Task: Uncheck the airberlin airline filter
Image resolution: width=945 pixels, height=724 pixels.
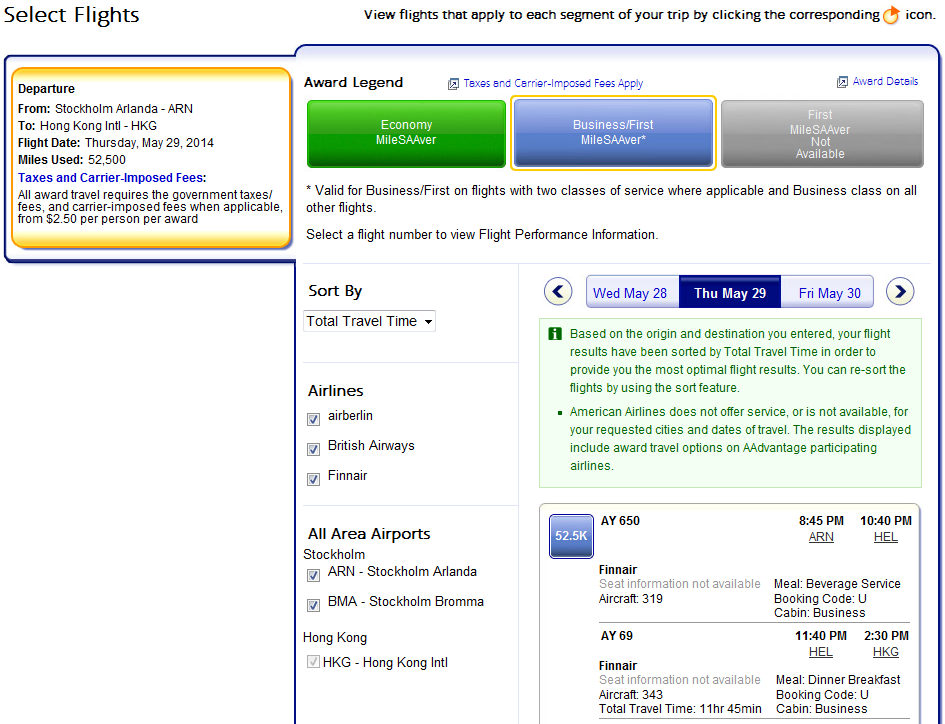Action: click(x=313, y=419)
